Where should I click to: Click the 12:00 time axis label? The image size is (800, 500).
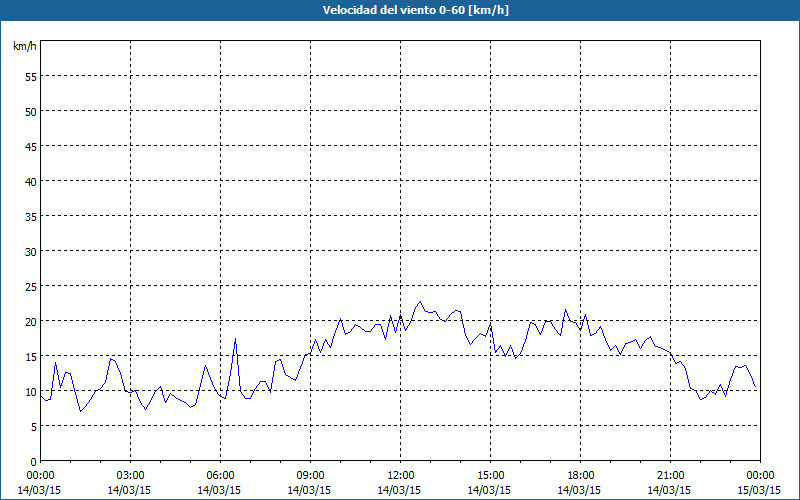[401, 476]
